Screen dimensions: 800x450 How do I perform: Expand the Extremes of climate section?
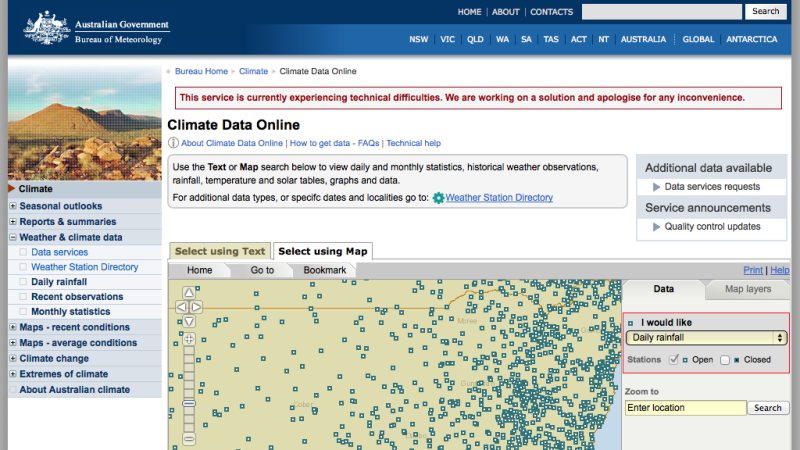(13, 374)
